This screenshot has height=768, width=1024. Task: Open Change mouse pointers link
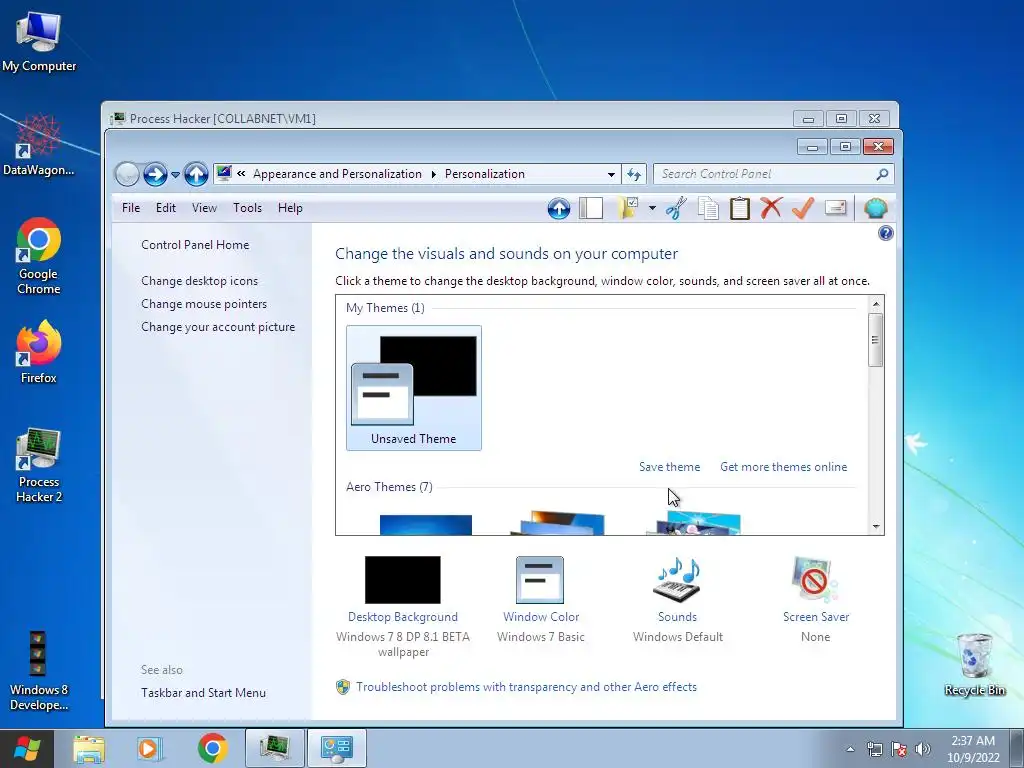pyautogui.click(x=204, y=304)
